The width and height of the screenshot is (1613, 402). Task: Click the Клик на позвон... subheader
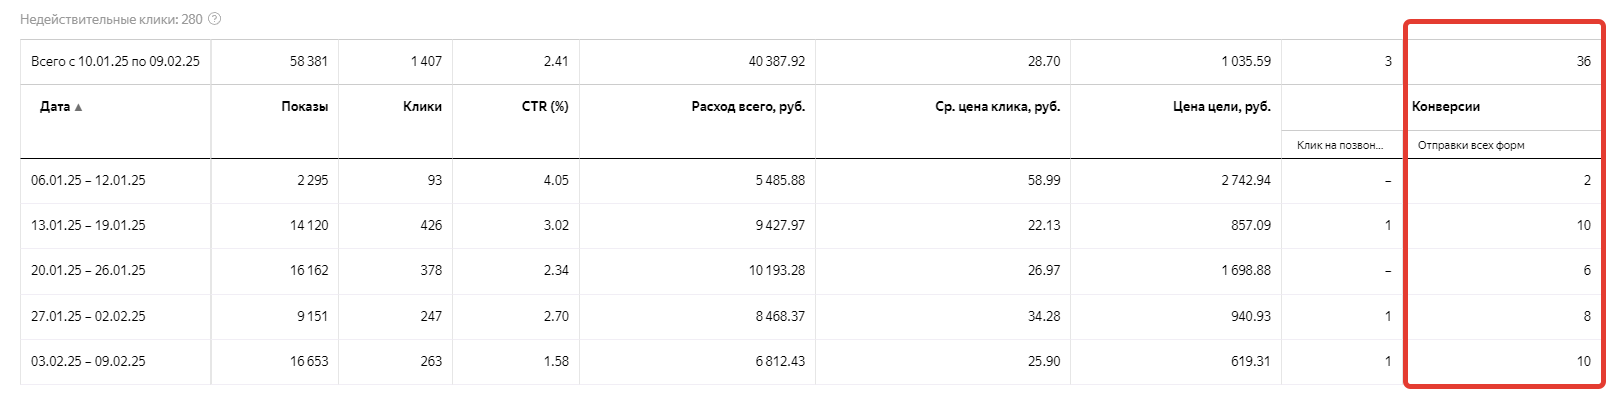point(1340,145)
